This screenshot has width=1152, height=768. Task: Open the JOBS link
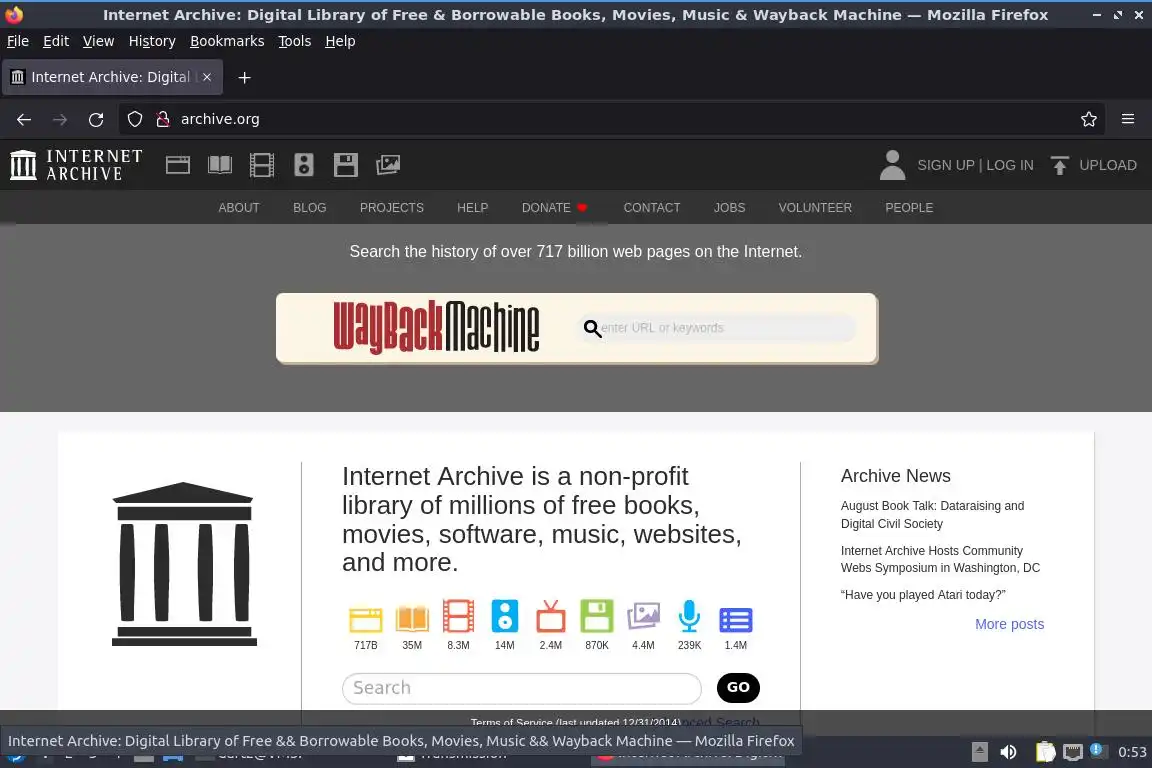click(x=730, y=208)
